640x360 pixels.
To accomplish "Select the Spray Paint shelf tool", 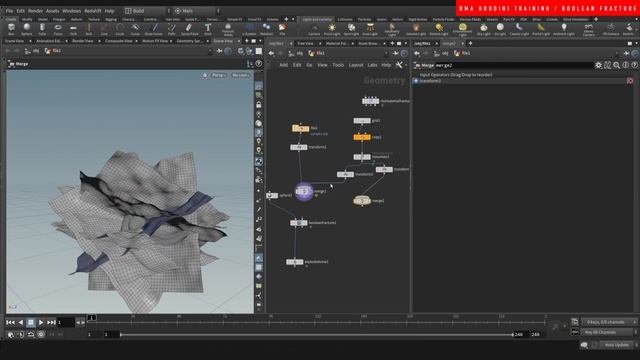I will coord(189,29).
